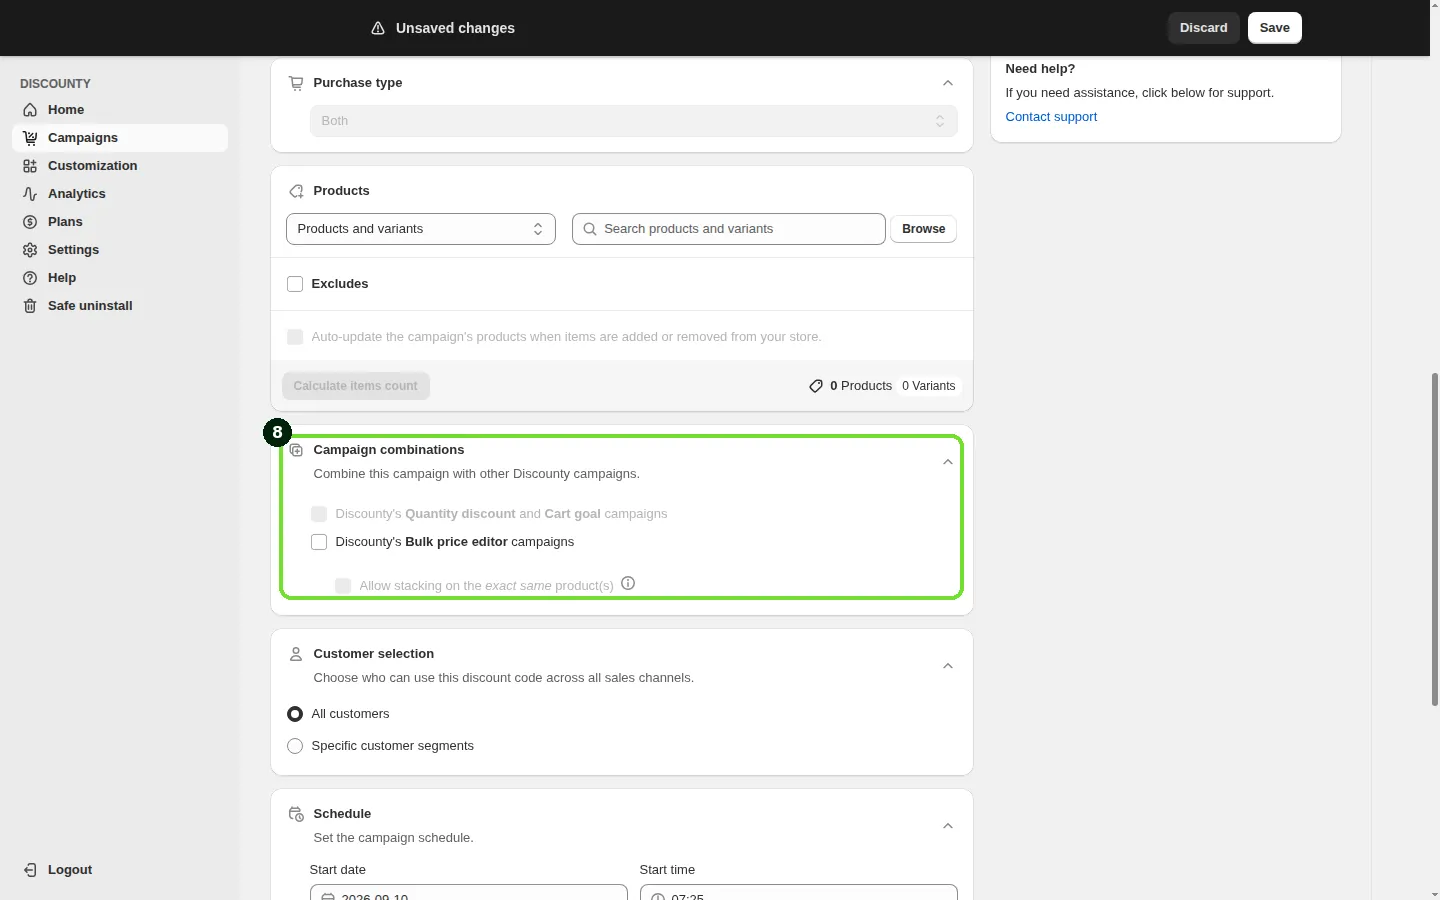This screenshot has width=1440, height=900.
Task: Click the Settings gear icon
Action: [30, 250]
